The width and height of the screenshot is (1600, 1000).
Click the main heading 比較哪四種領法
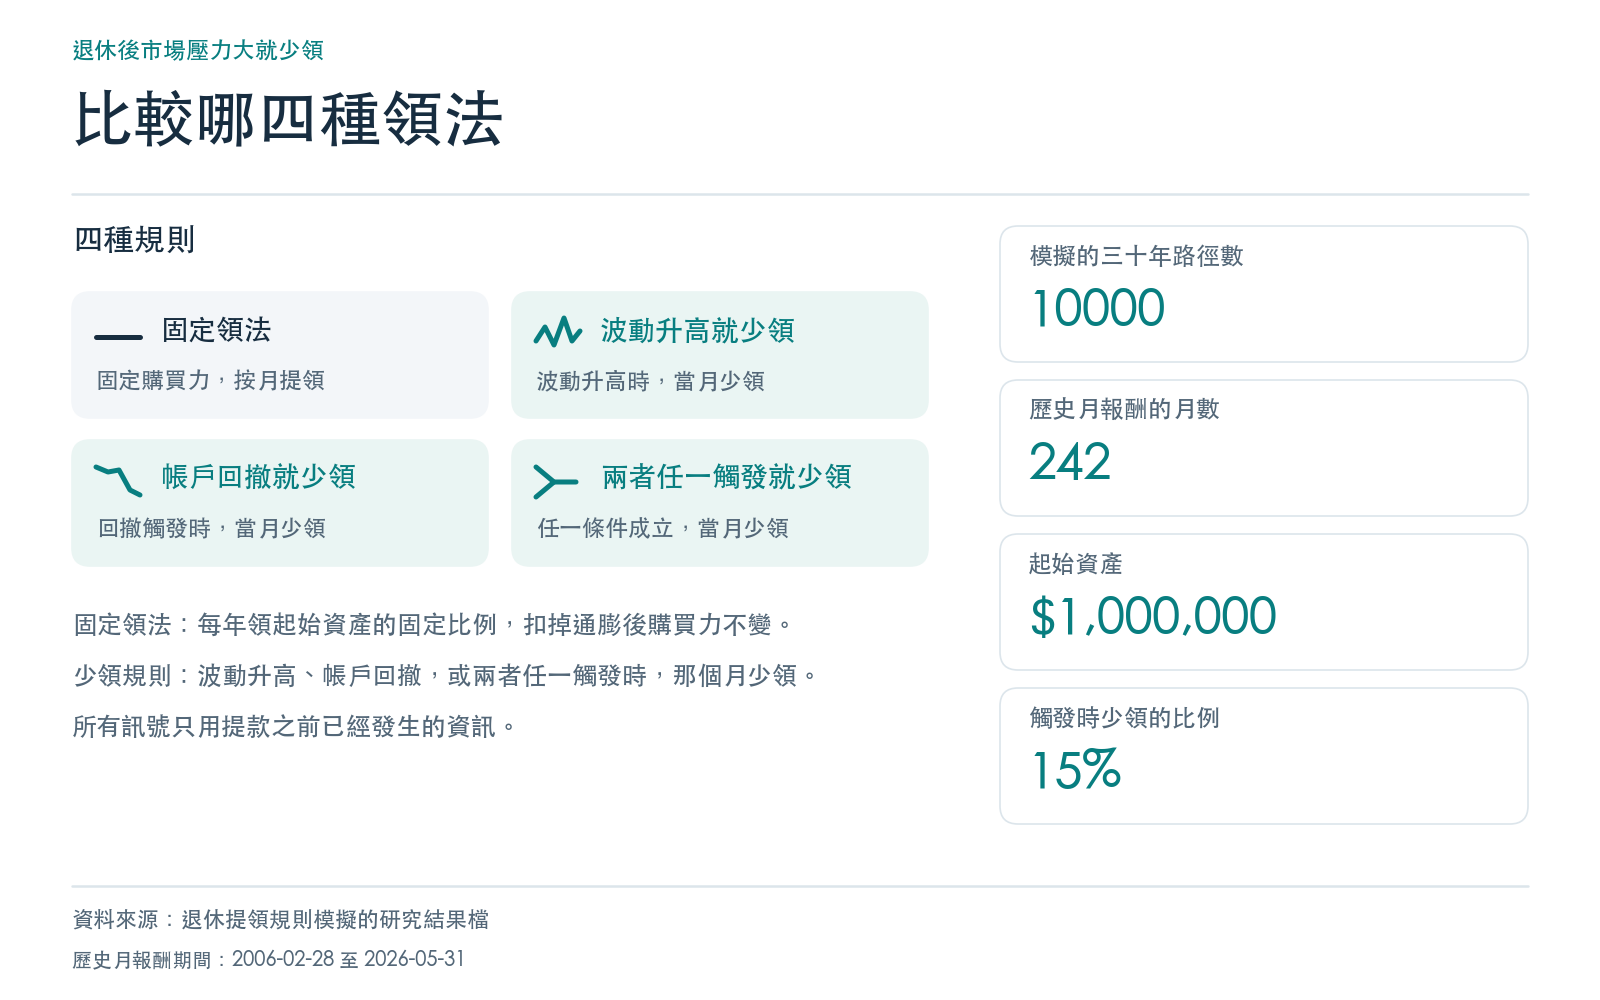click(x=288, y=120)
